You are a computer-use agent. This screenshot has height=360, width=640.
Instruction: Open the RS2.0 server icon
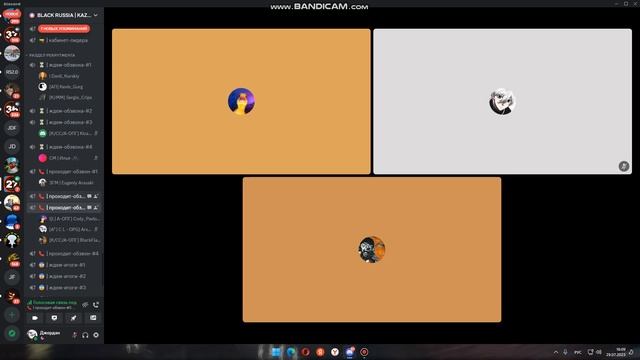(12, 72)
